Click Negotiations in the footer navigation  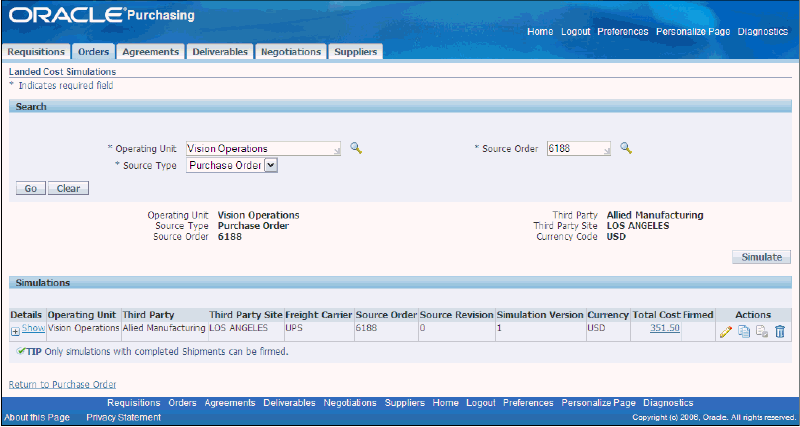click(x=350, y=403)
